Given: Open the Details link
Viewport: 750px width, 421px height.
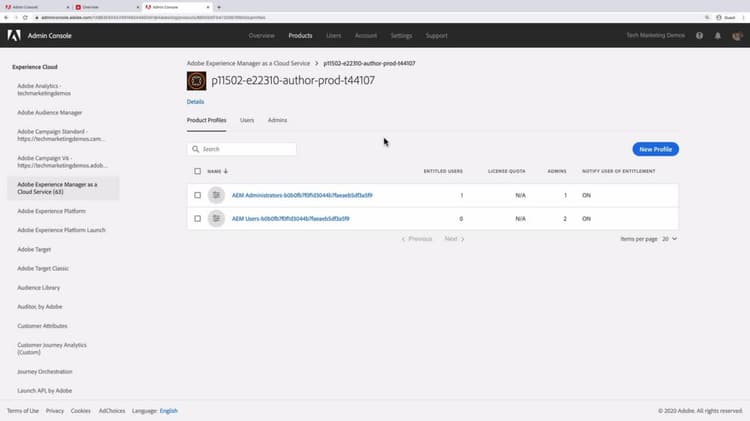Looking at the screenshot, I should pyautogui.click(x=195, y=102).
